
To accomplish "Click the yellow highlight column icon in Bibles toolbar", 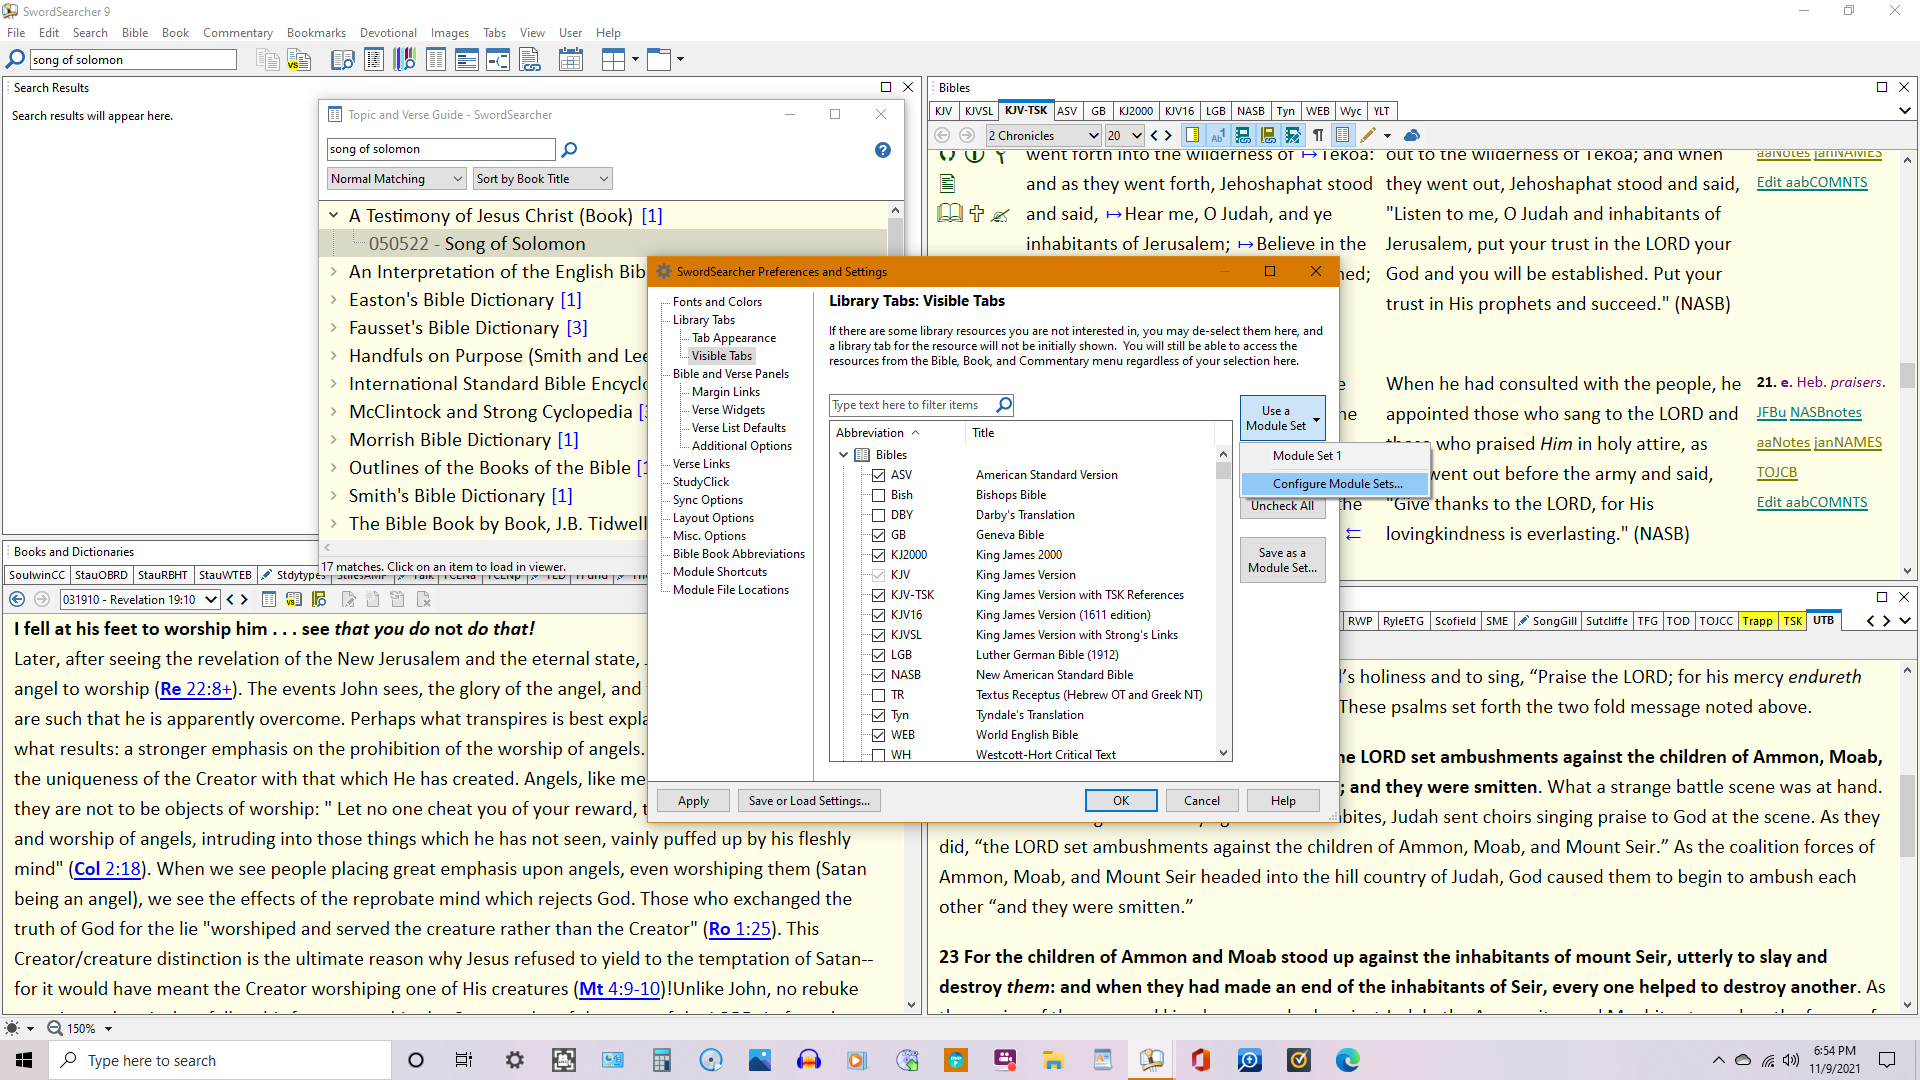I will pyautogui.click(x=1193, y=135).
